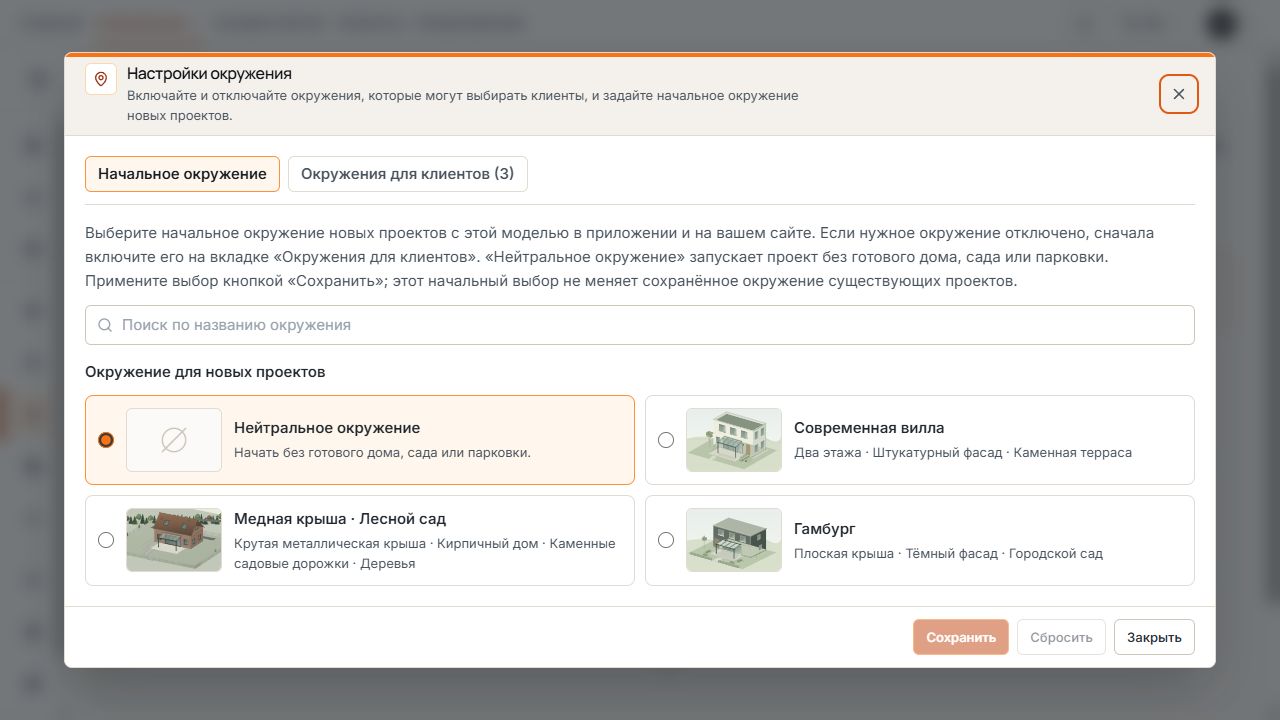The height and width of the screenshot is (720, 1280).
Task: Focus the Поиск по названию окружения field
Action: click(x=640, y=325)
